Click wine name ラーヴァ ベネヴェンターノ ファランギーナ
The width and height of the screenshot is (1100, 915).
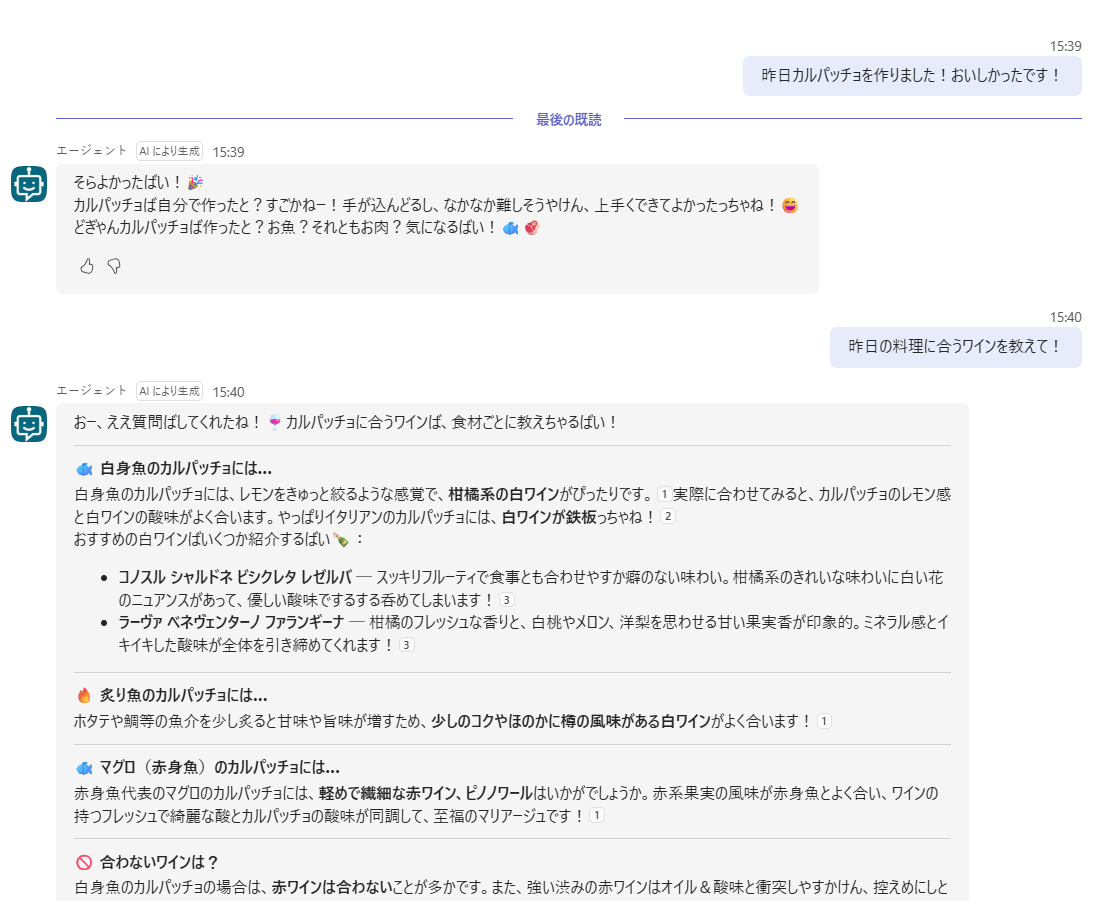(231, 622)
